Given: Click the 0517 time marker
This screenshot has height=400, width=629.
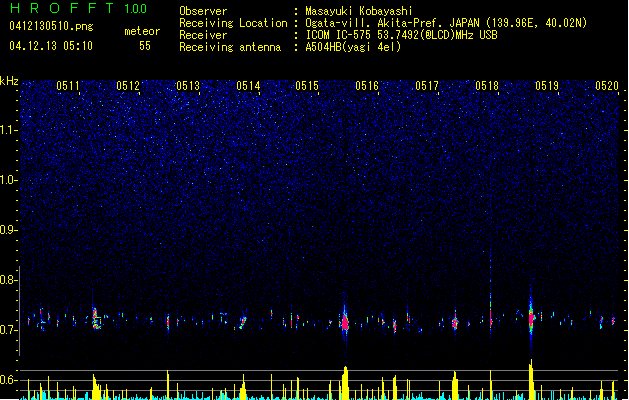Looking at the screenshot, I should click(x=427, y=86).
